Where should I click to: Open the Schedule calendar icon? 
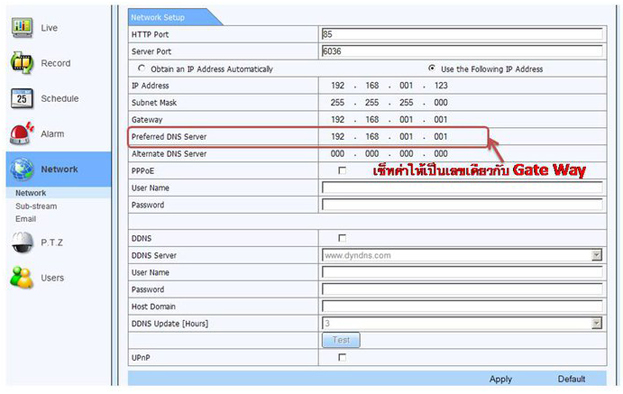(x=22, y=98)
